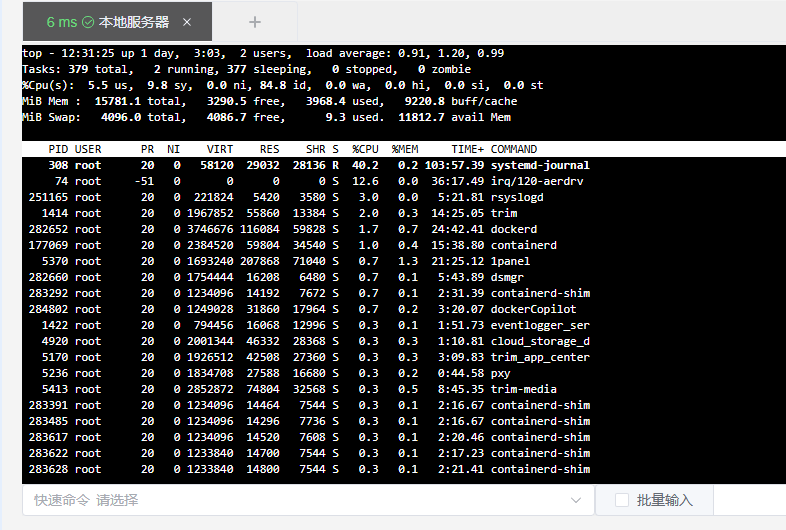
Task: Click containerd-shim row with PID 283628
Action: coord(306,469)
